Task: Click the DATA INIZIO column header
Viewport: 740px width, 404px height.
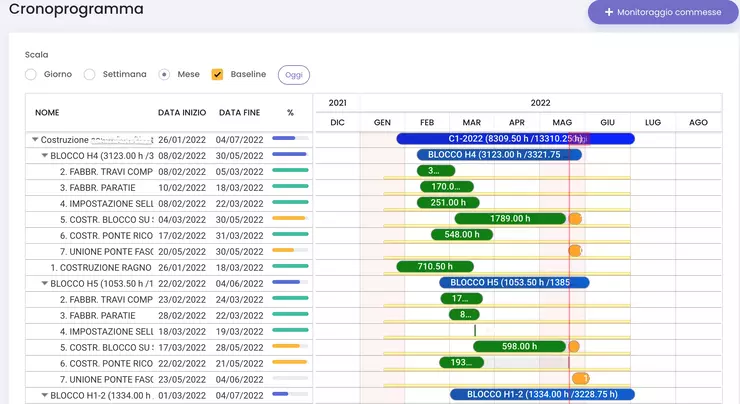Action: [182, 112]
